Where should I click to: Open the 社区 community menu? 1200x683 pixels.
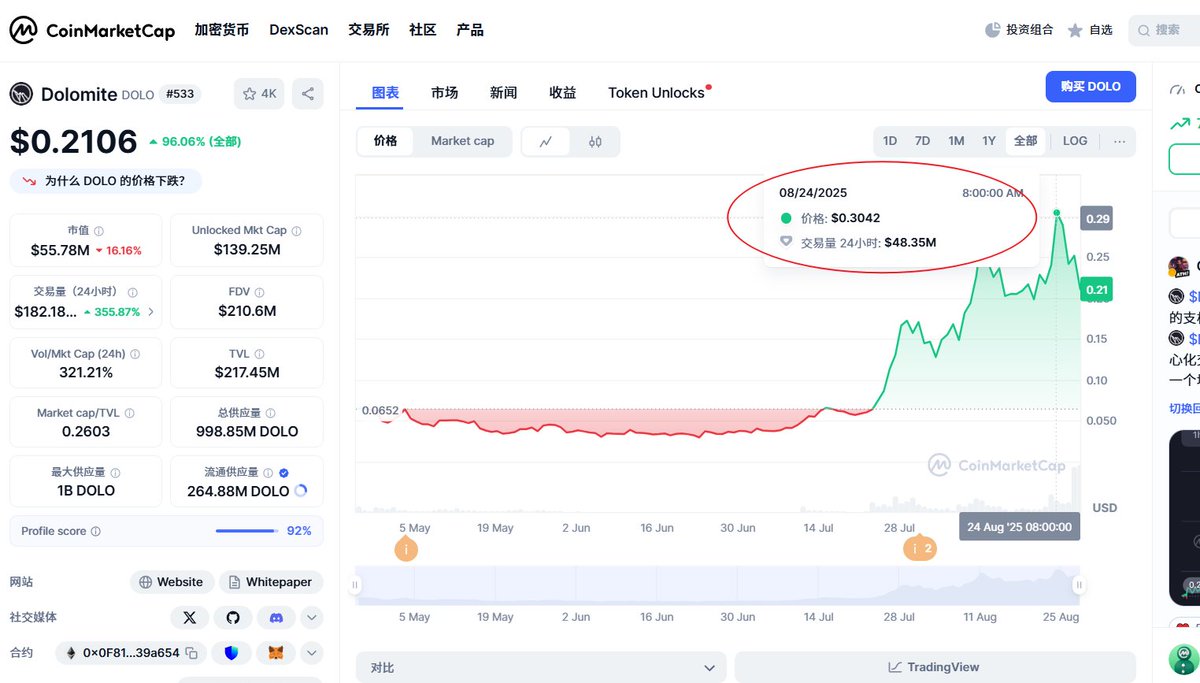pos(423,30)
